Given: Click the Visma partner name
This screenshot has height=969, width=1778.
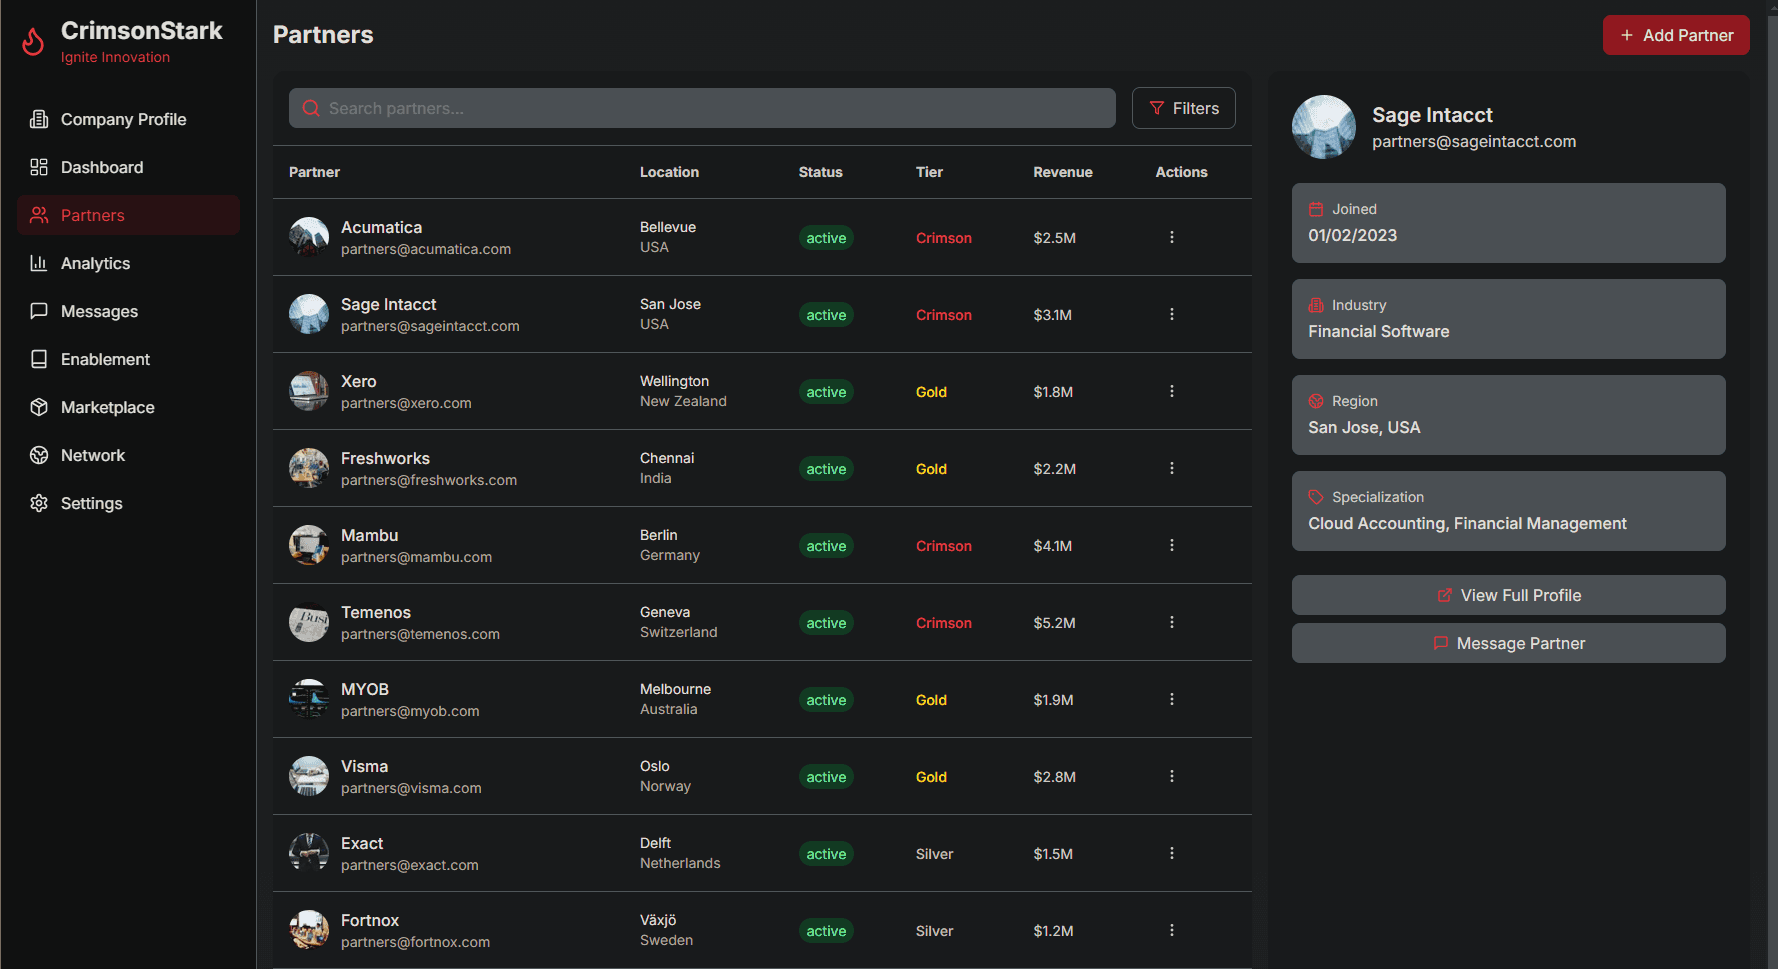Looking at the screenshot, I should tap(364, 766).
